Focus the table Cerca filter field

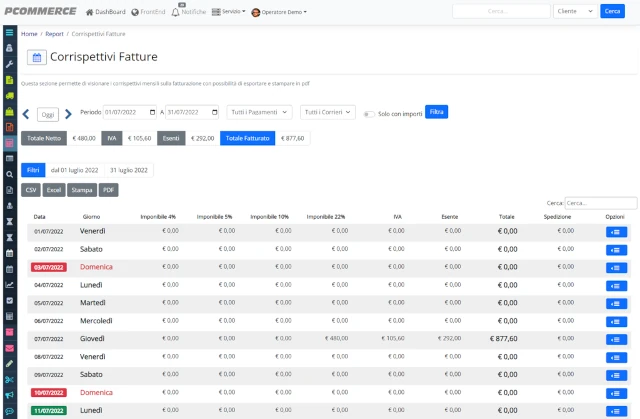coord(601,203)
